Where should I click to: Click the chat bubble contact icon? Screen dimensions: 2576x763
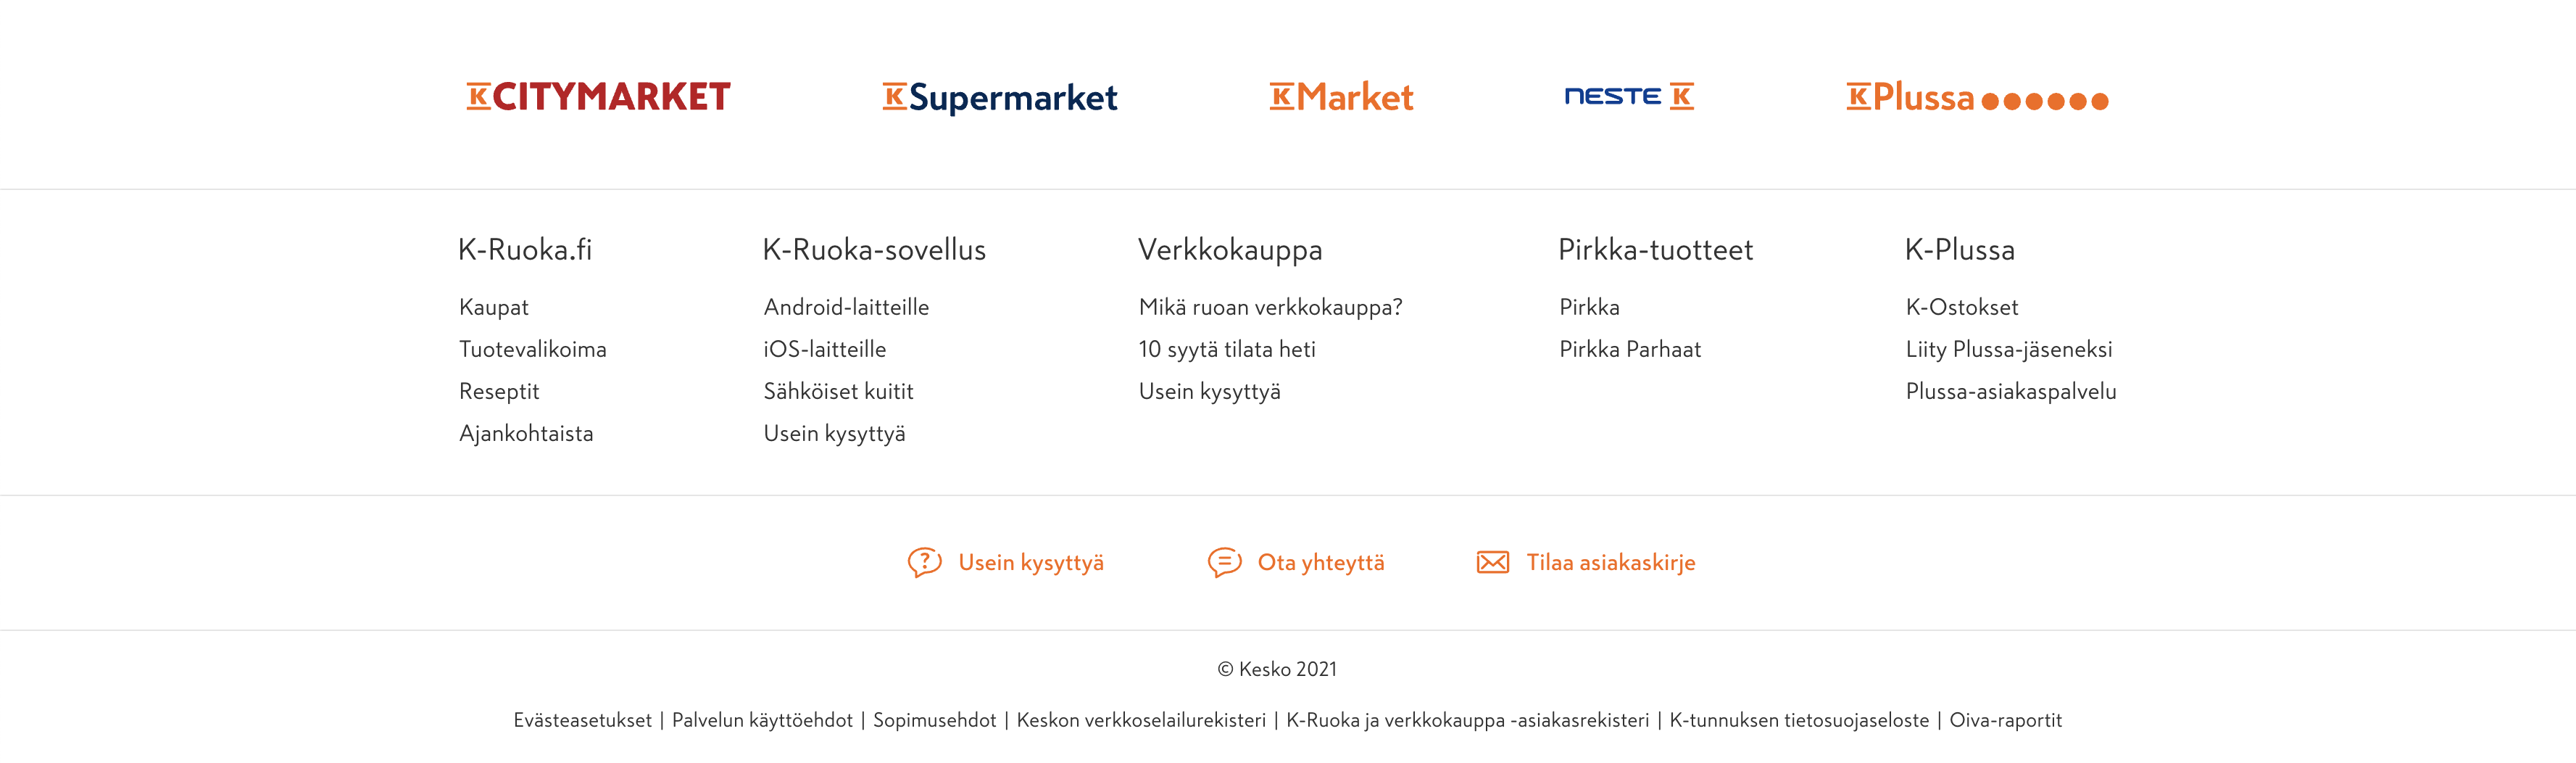[x=1224, y=562]
